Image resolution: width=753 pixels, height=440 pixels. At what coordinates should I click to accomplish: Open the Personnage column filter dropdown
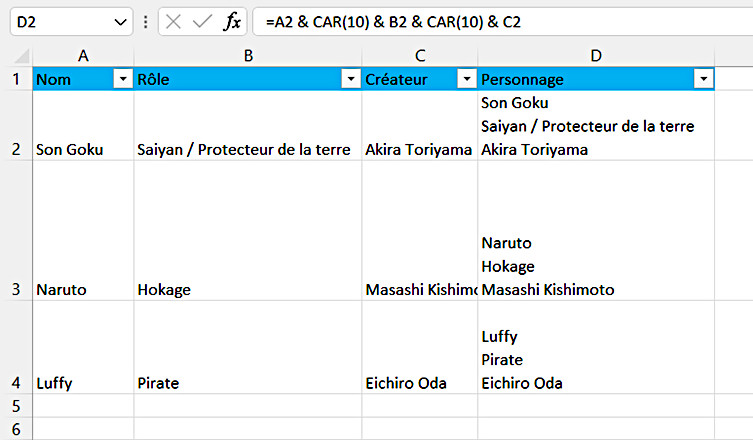coord(704,79)
